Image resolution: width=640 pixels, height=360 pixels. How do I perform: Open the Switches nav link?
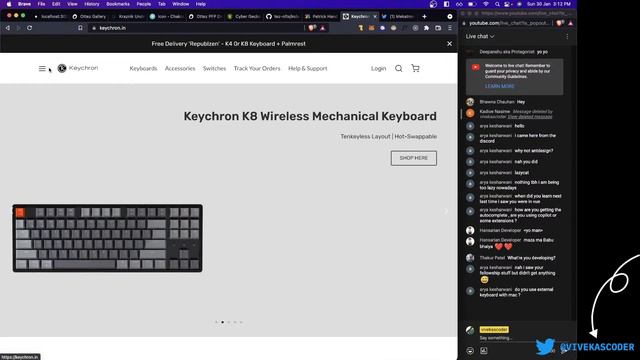[x=214, y=69]
